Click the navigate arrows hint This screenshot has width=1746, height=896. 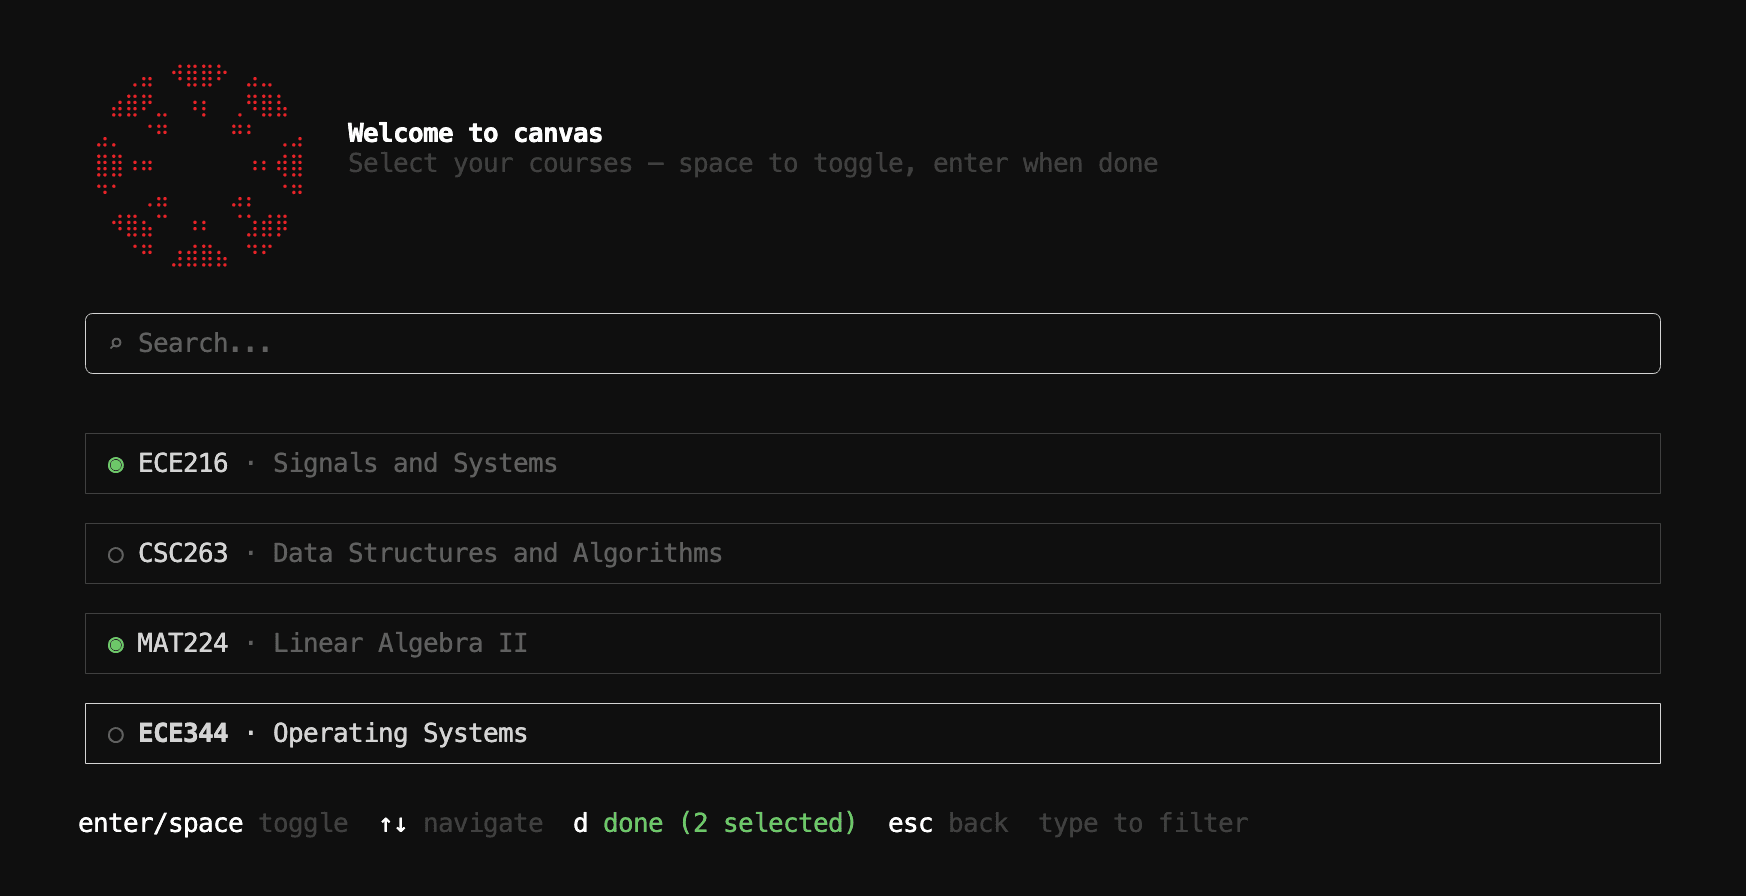[461, 823]
